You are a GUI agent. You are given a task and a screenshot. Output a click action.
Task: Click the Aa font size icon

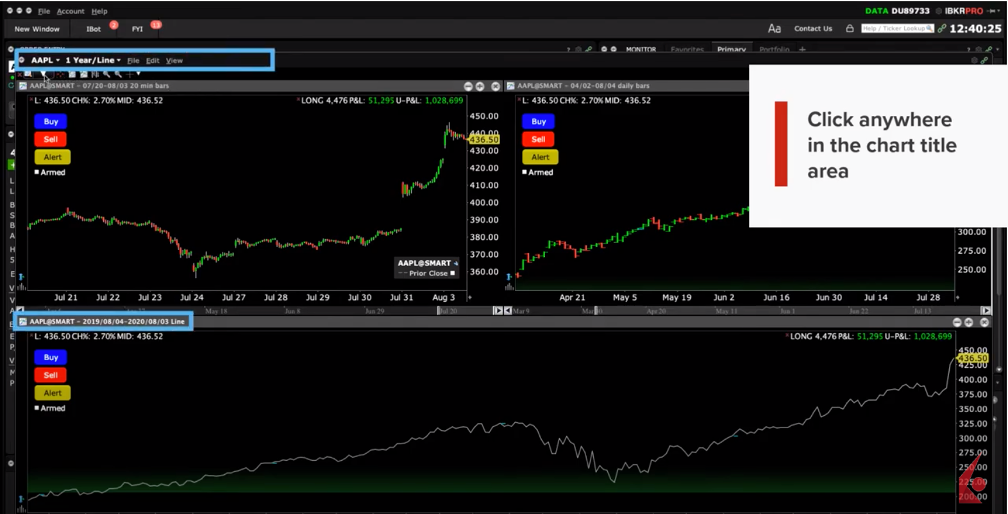click(x=774, y=29)
